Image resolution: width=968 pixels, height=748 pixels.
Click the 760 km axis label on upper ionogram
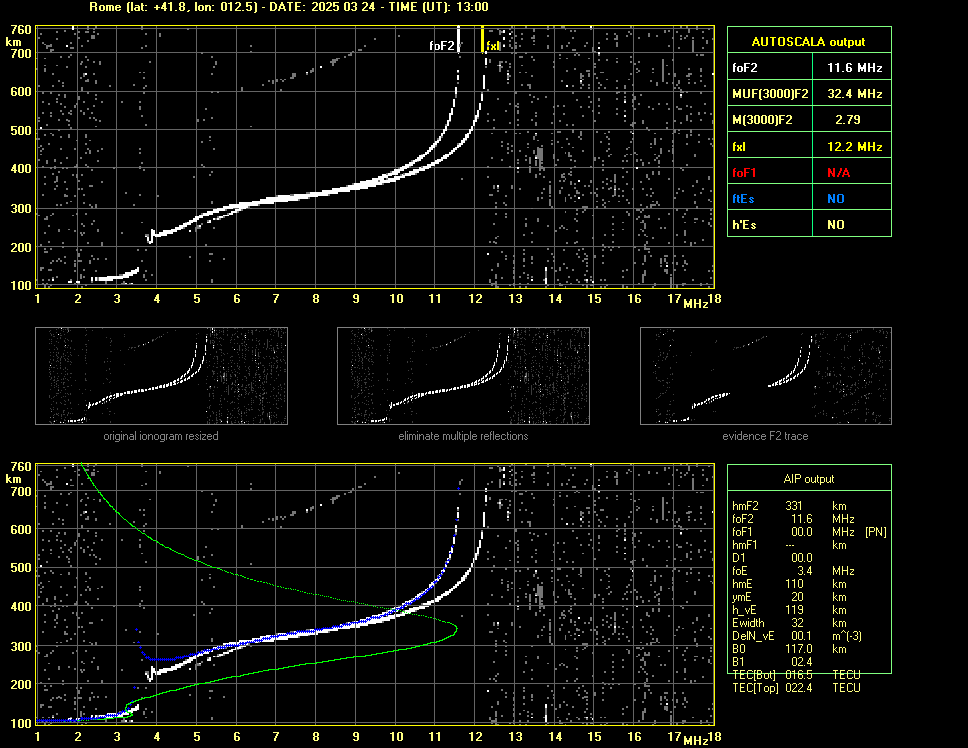coord(20,30)
